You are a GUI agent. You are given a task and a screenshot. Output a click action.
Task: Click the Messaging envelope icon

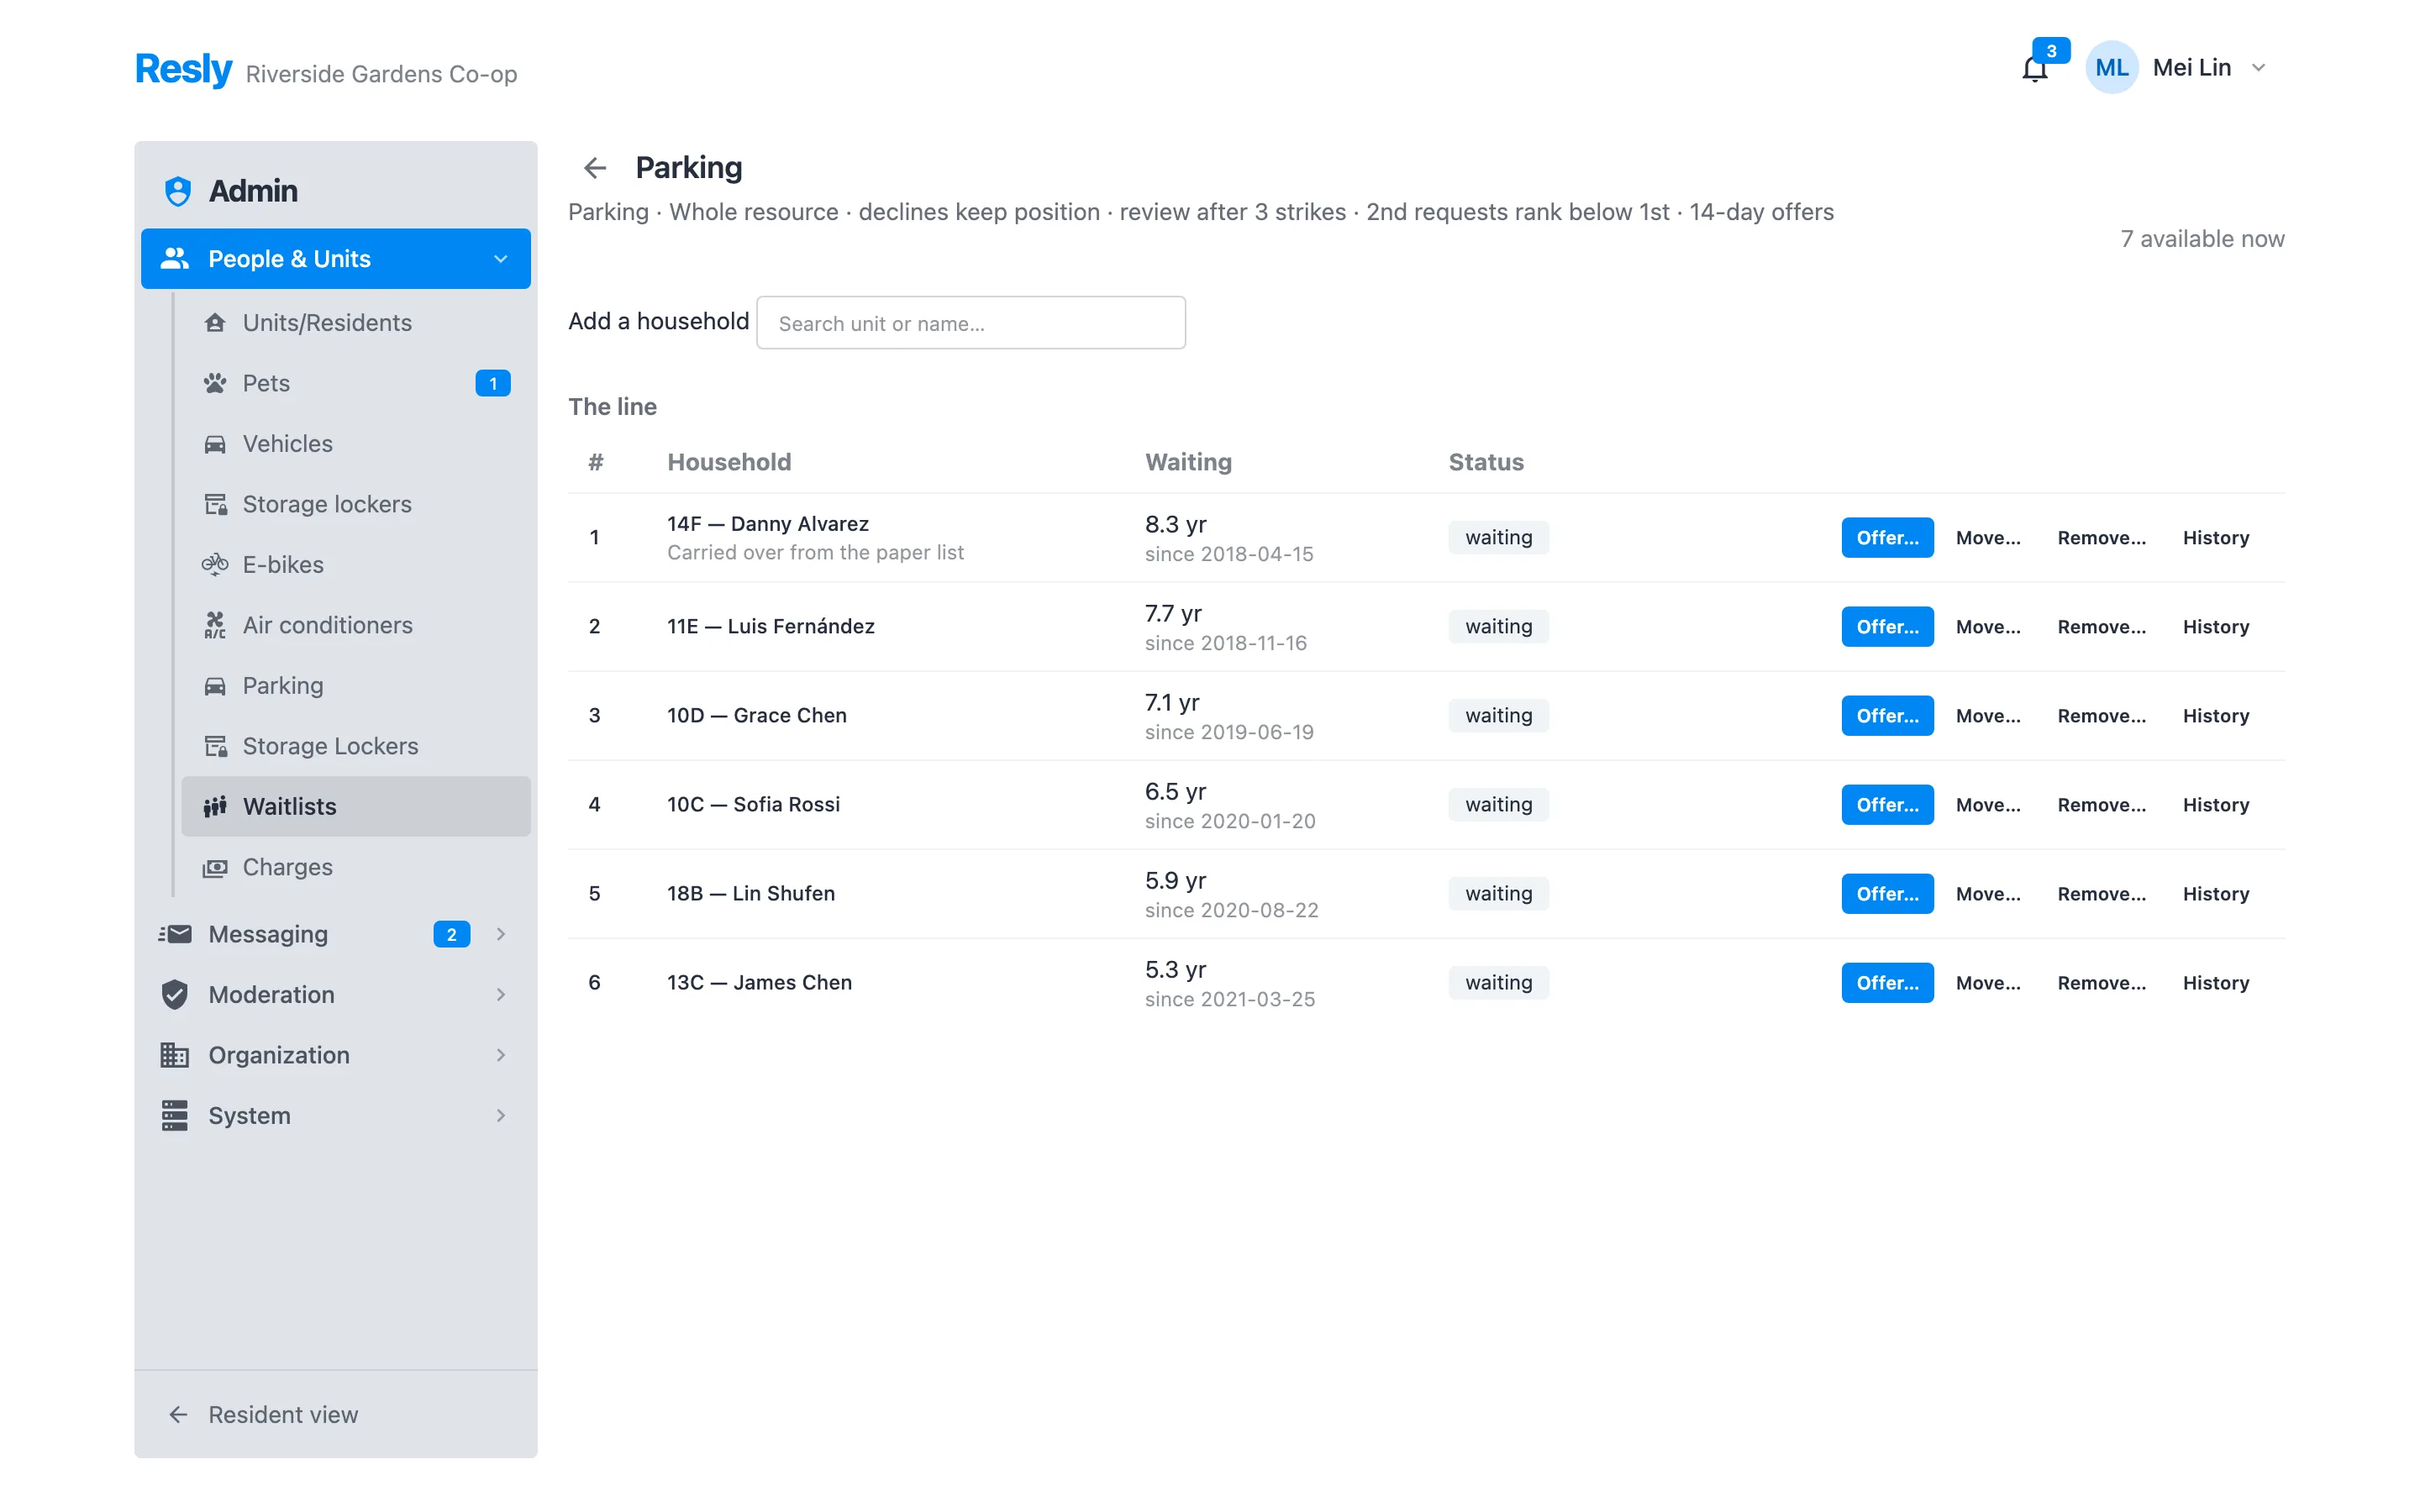(175, 934)
